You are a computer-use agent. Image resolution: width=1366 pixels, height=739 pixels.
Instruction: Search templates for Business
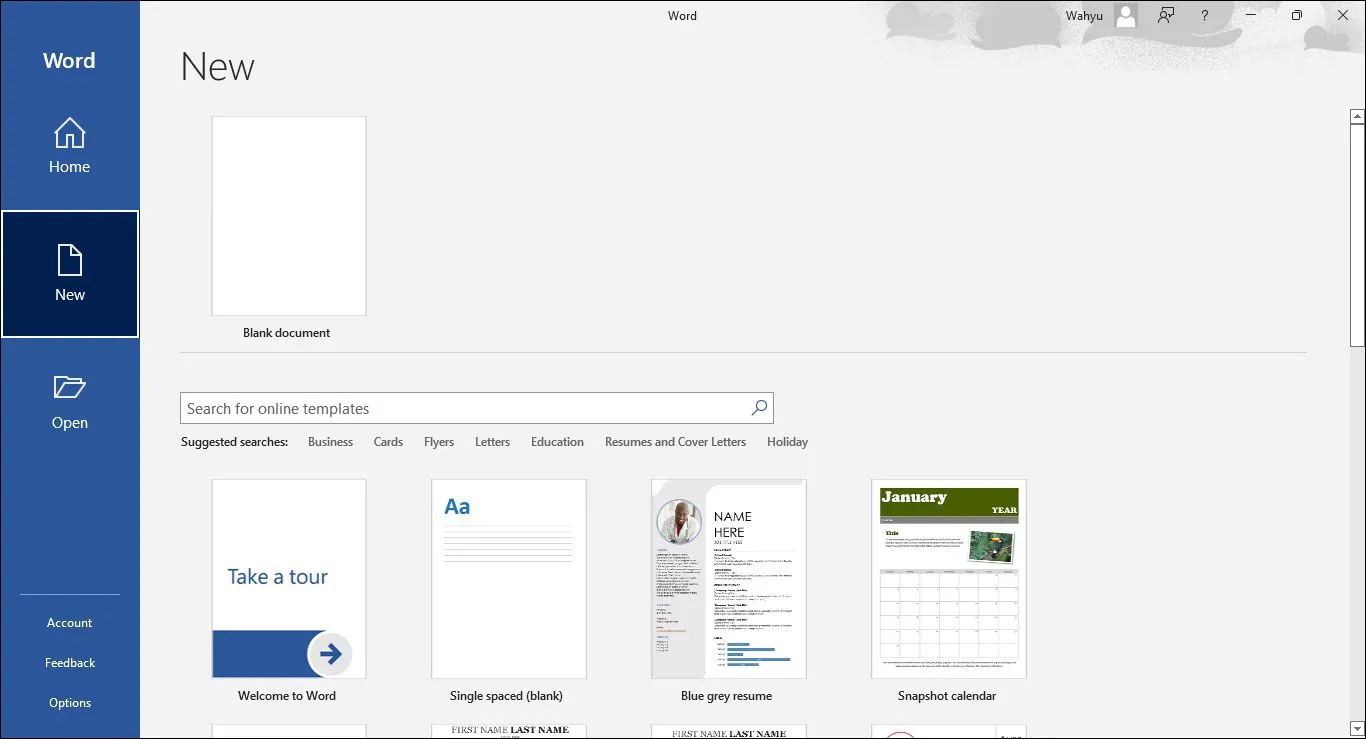tap(330, 441)
